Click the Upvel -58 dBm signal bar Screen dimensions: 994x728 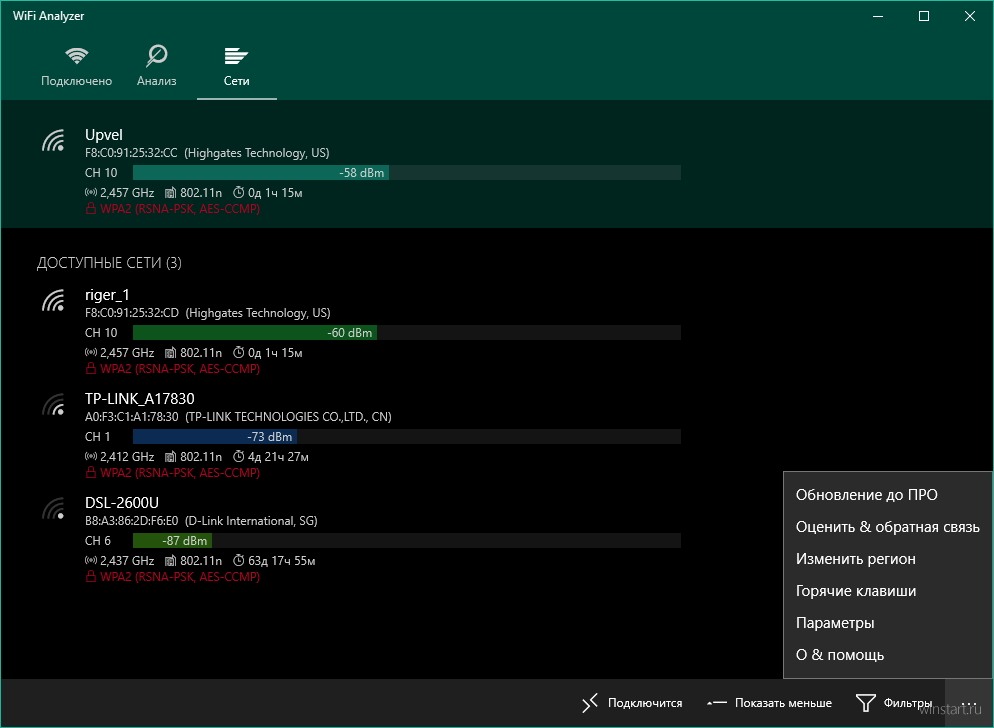click(x=407, y=172)
